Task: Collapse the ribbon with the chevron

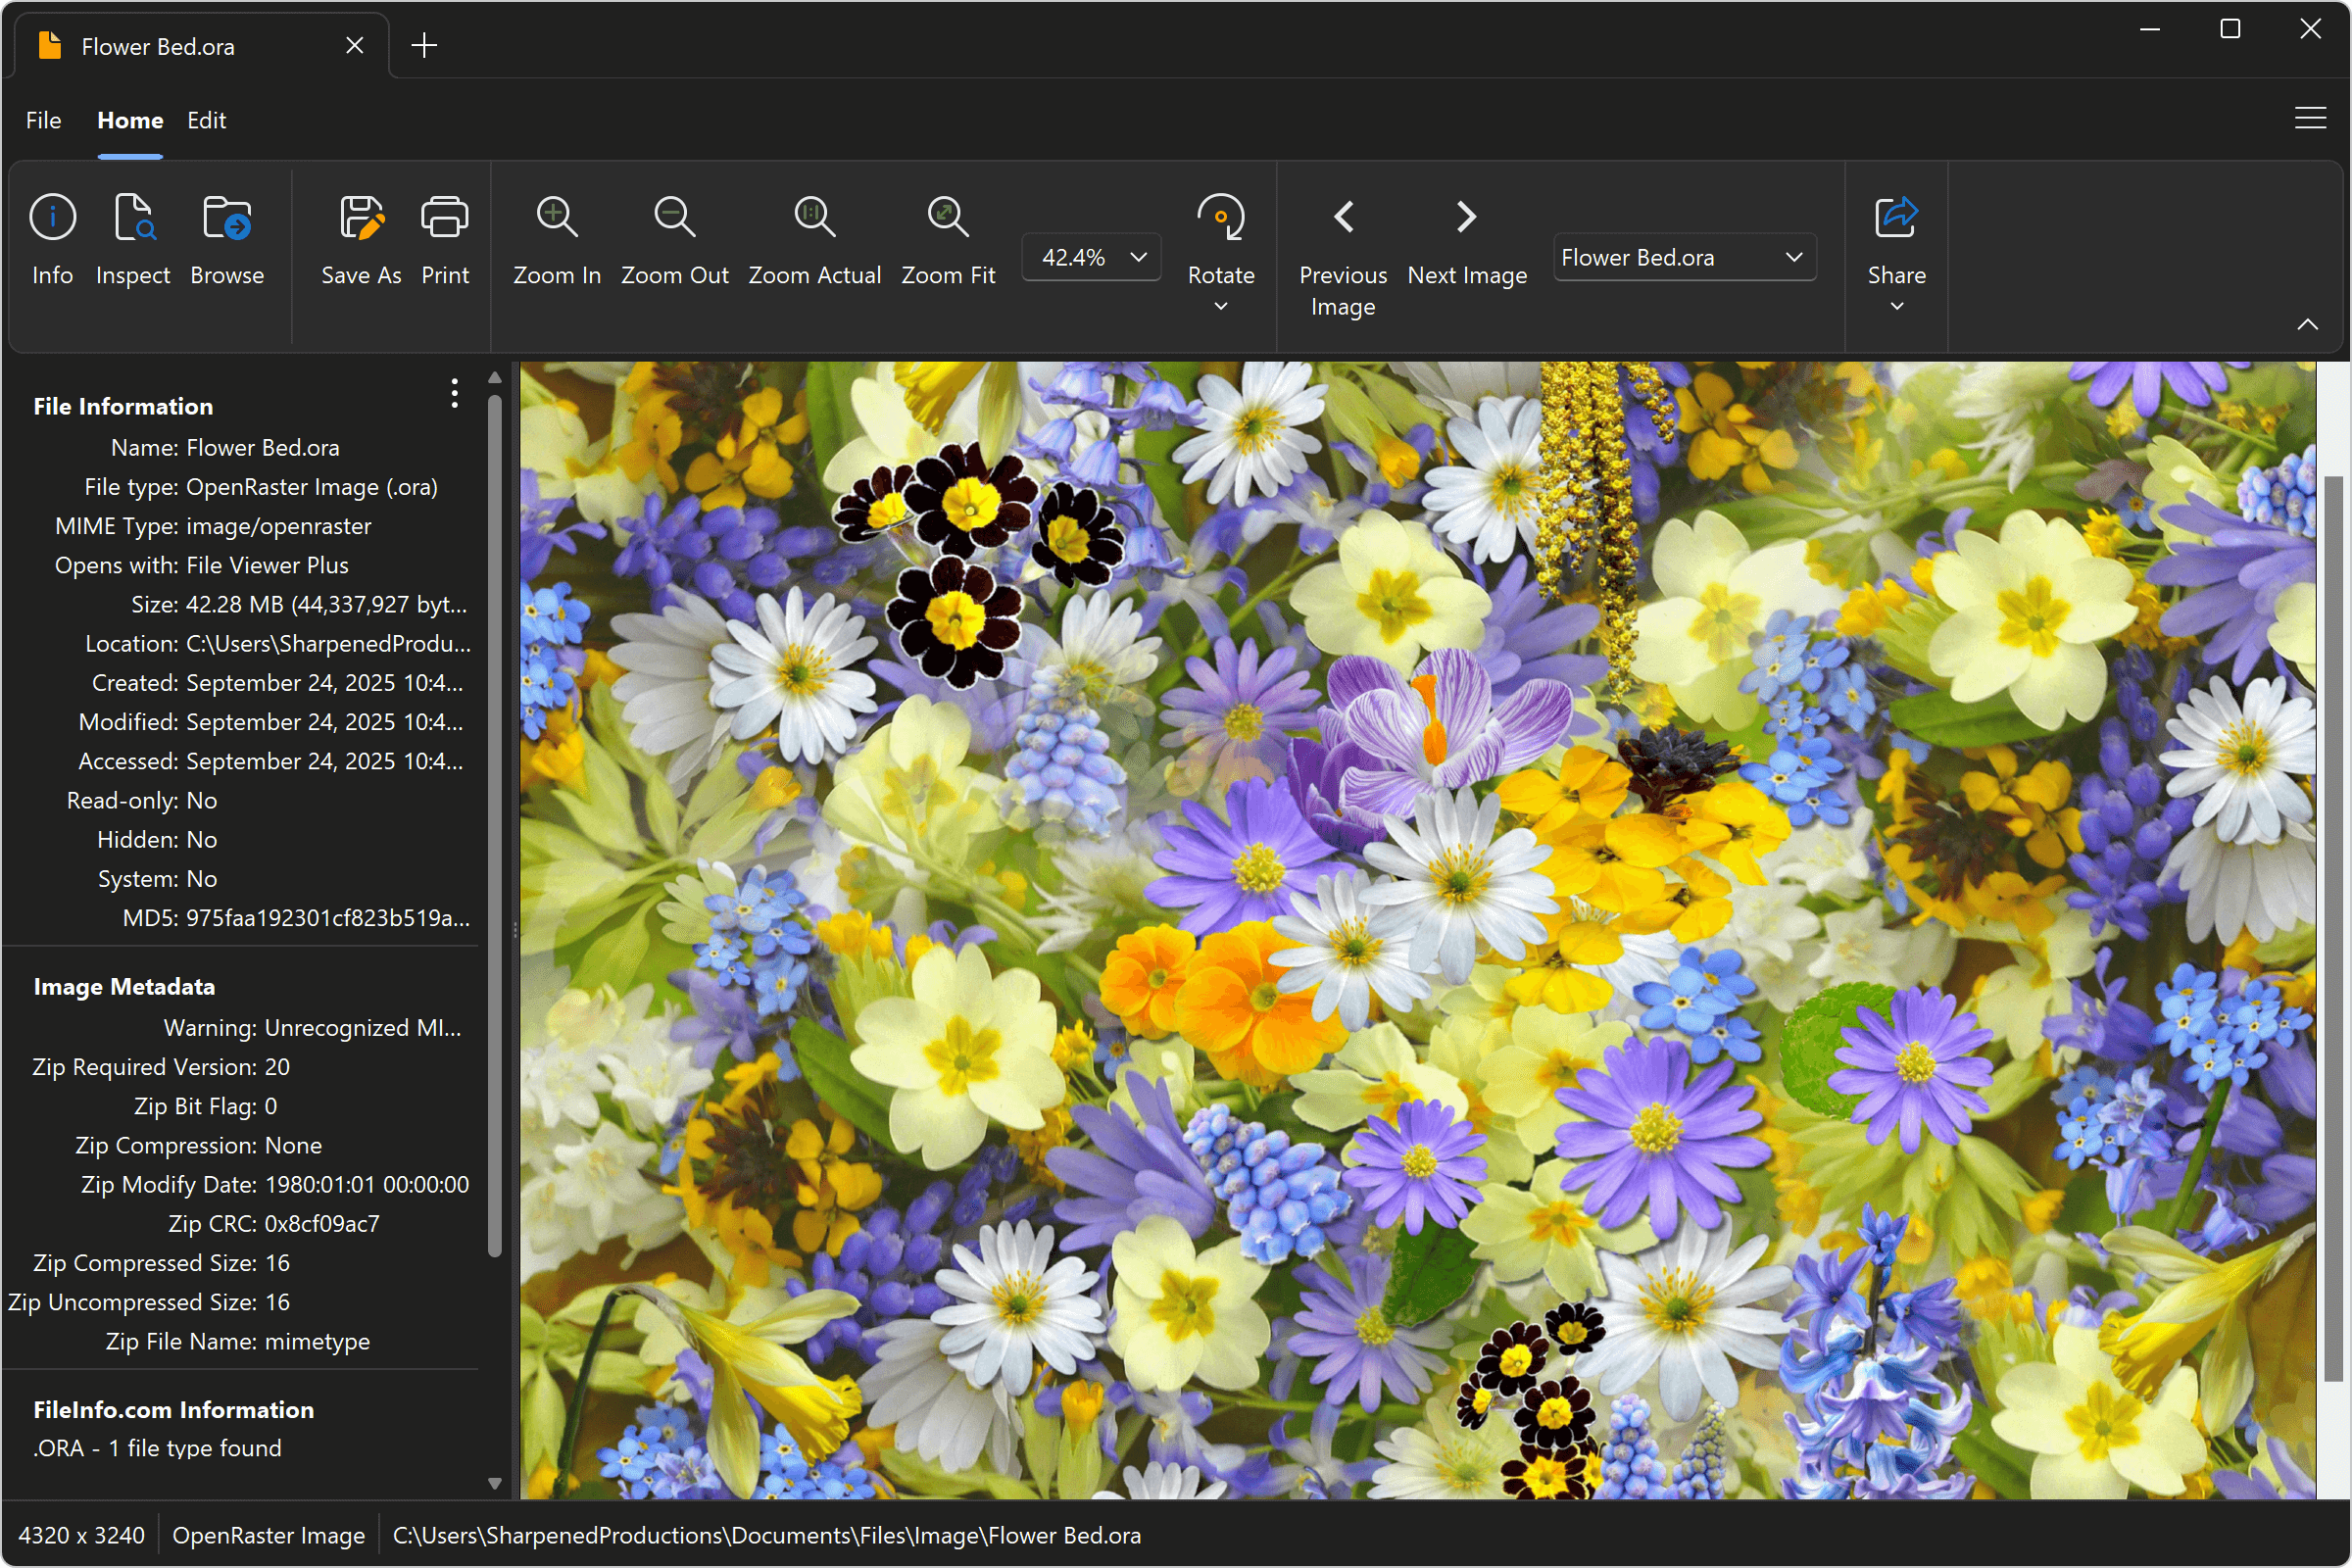Action: (x=2308, y=323)
